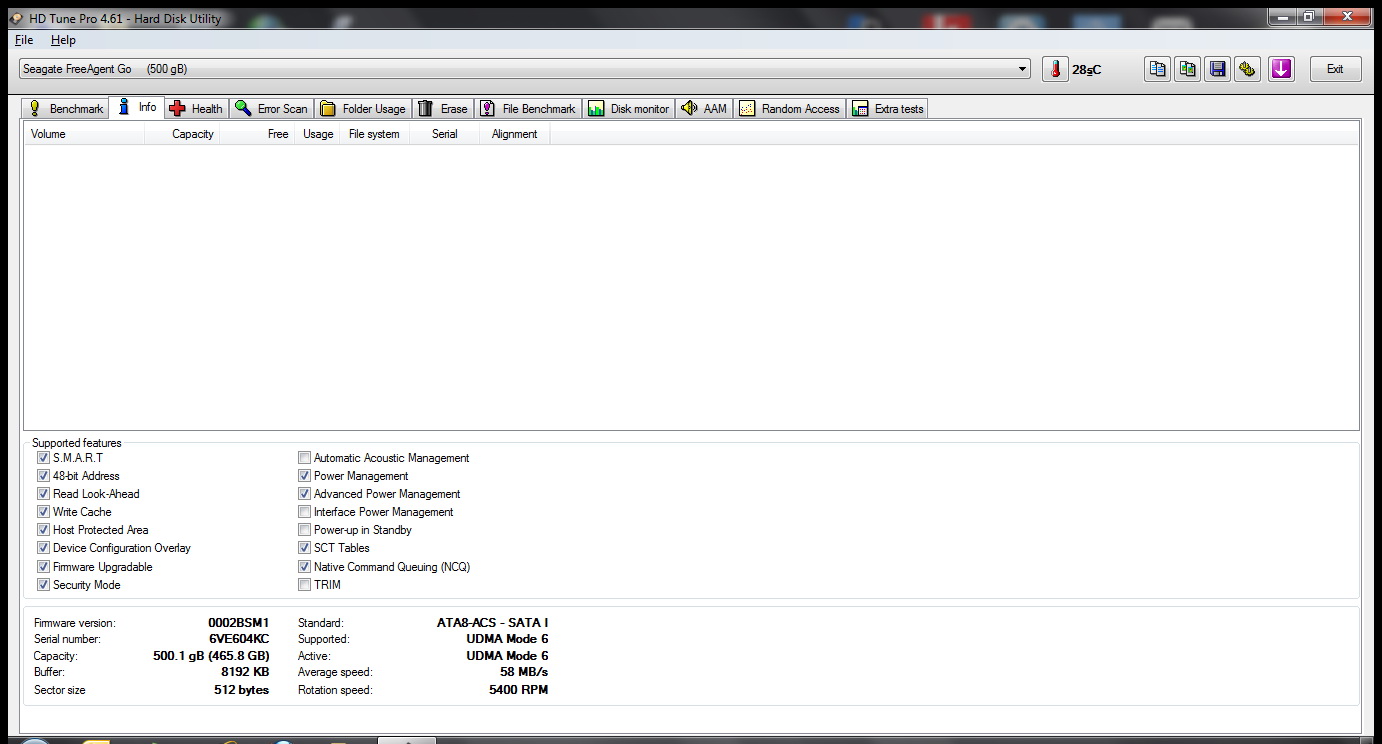The width and height of the screenshot is (1382, 744).
Task: Click the standard value ATA8-ACS - SATA I
Action: (493, 623)
